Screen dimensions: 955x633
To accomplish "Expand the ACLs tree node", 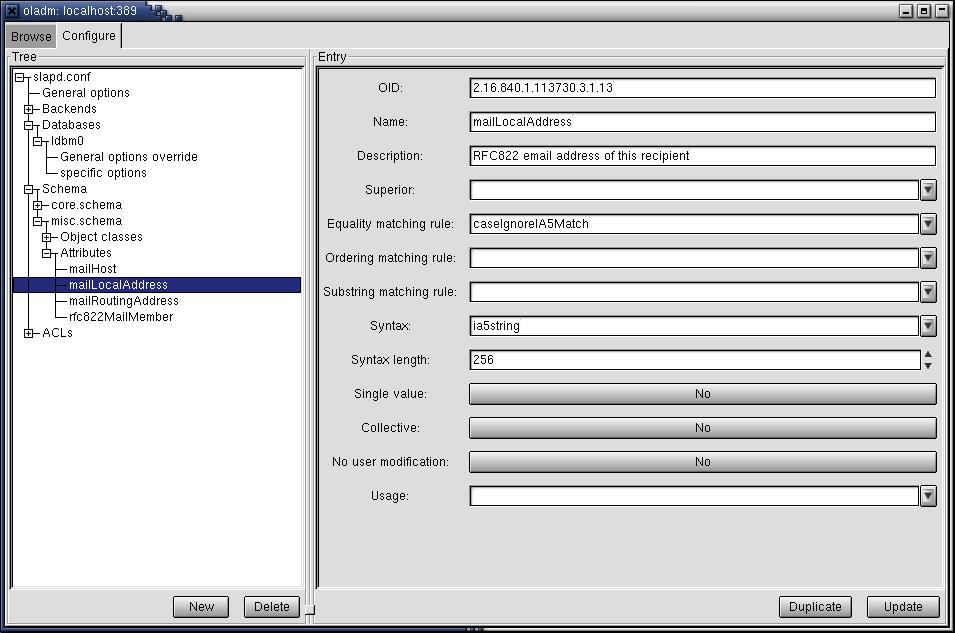I will coord(29,333).
